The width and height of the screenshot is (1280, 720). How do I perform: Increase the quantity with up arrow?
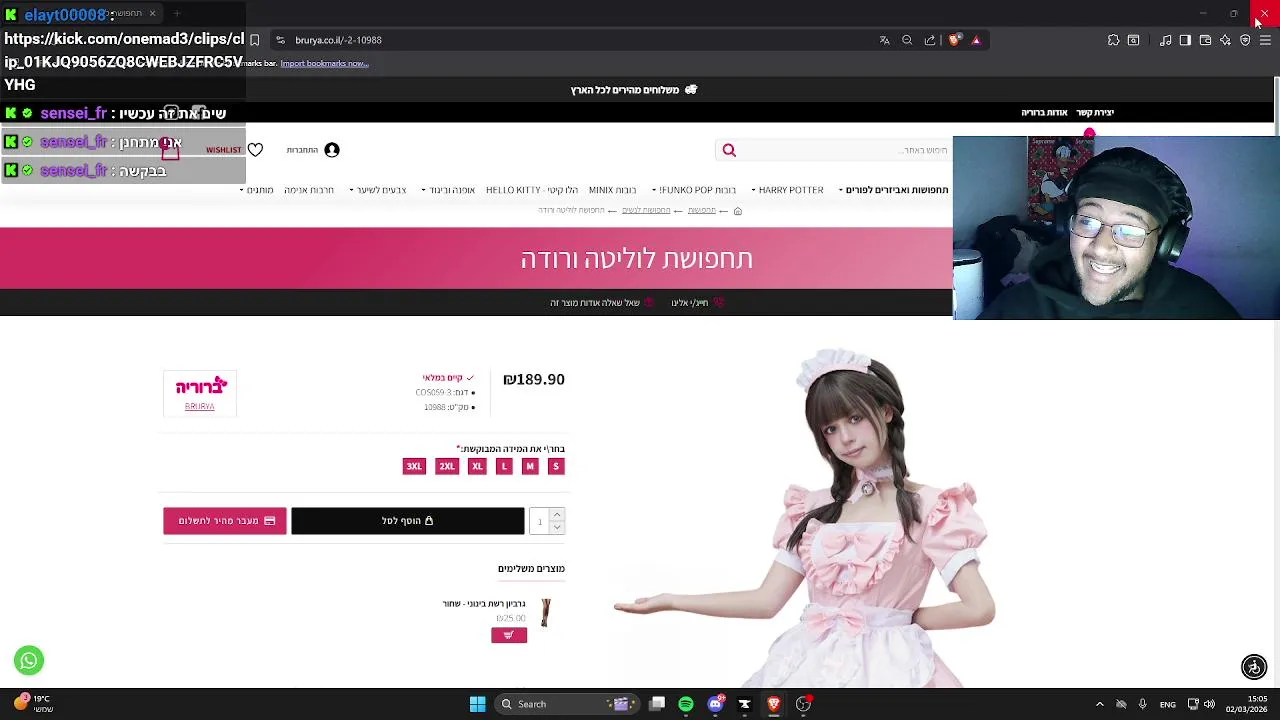click(557, 515)
